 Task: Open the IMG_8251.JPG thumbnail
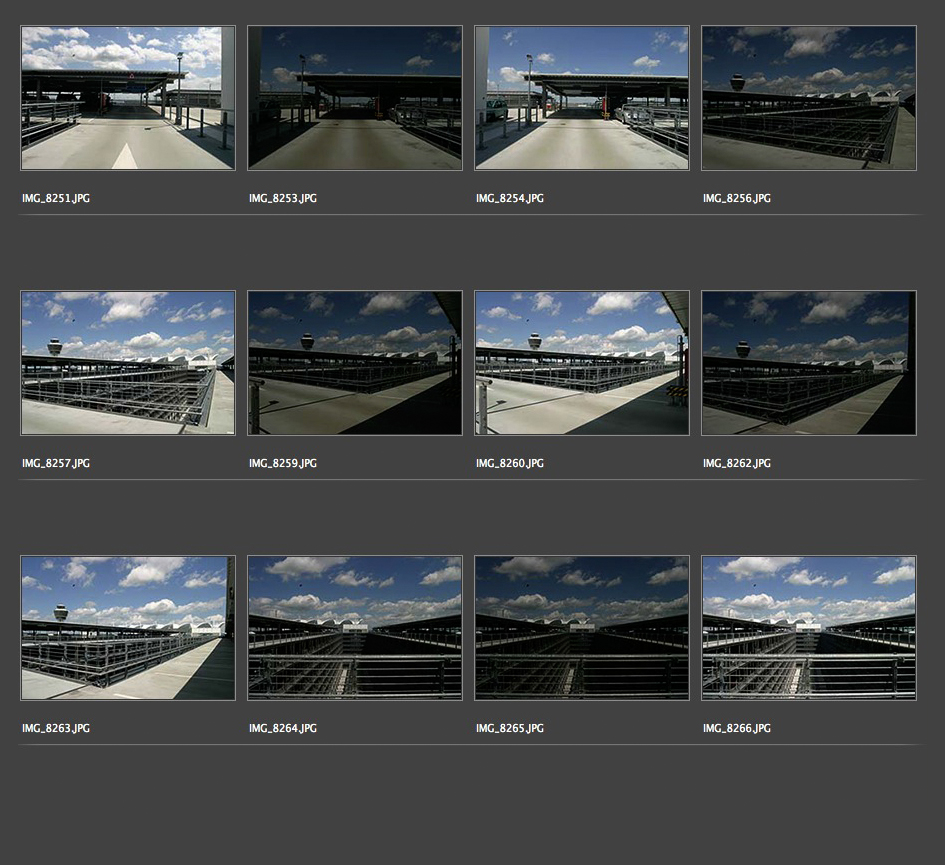coord(128,98)
